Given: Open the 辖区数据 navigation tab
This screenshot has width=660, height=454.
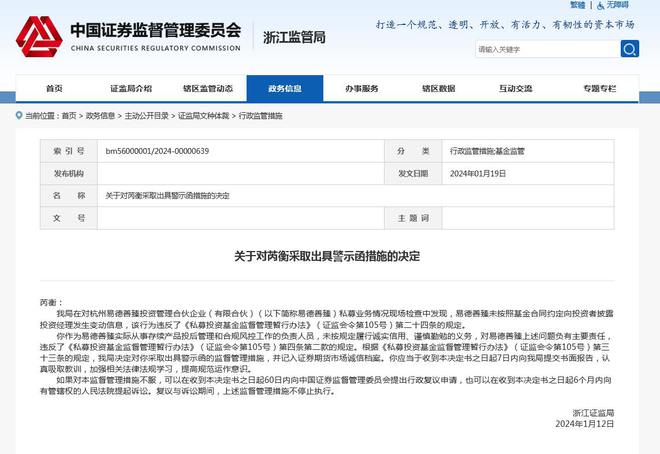Looking at the screenshot, I should click(439, 88).
